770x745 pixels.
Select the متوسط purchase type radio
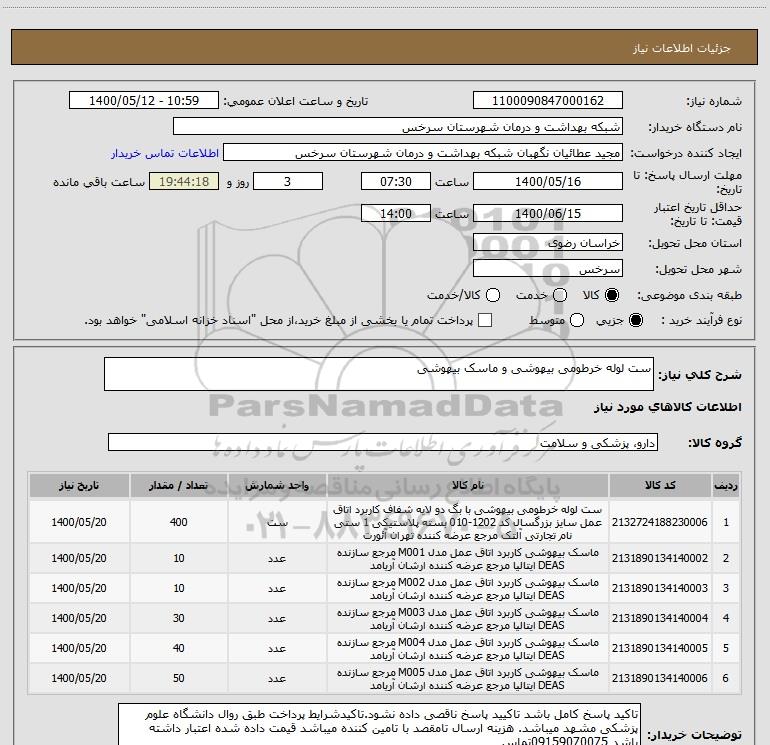(x=577, y=320)
